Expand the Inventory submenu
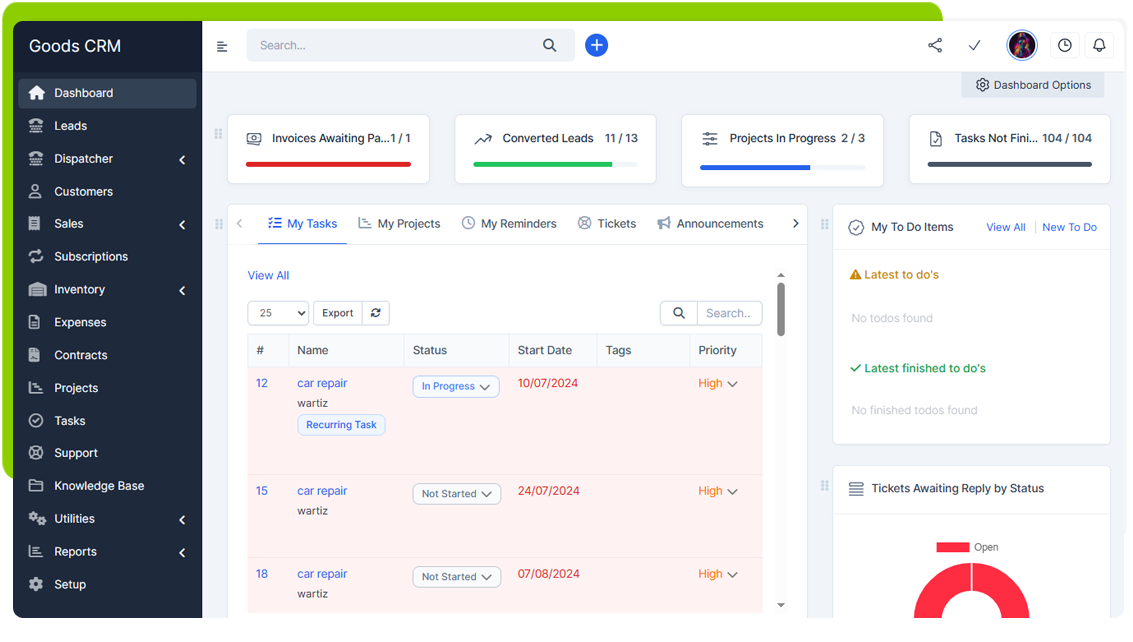The image size is (1133, 642). pyautogui.click(x=182, y=291)
